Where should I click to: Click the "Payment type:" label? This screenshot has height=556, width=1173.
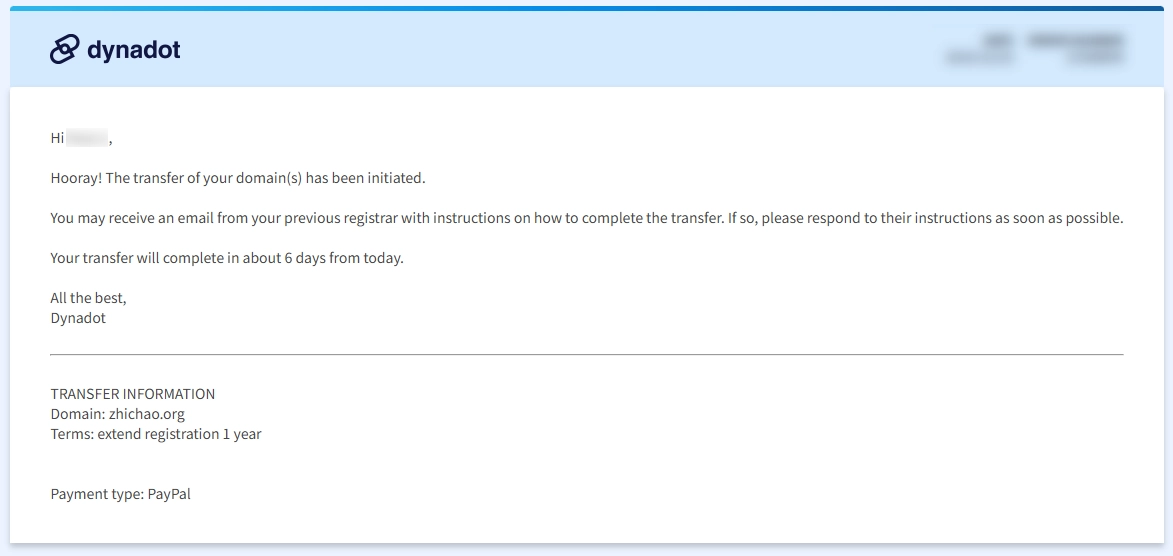(x=97, y=494)
